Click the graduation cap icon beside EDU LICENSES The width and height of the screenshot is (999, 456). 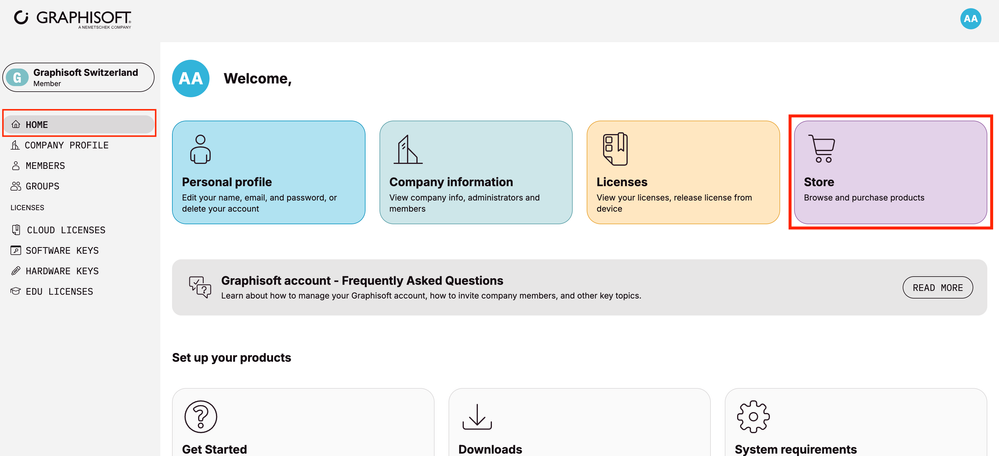click(x=16, y=291)
